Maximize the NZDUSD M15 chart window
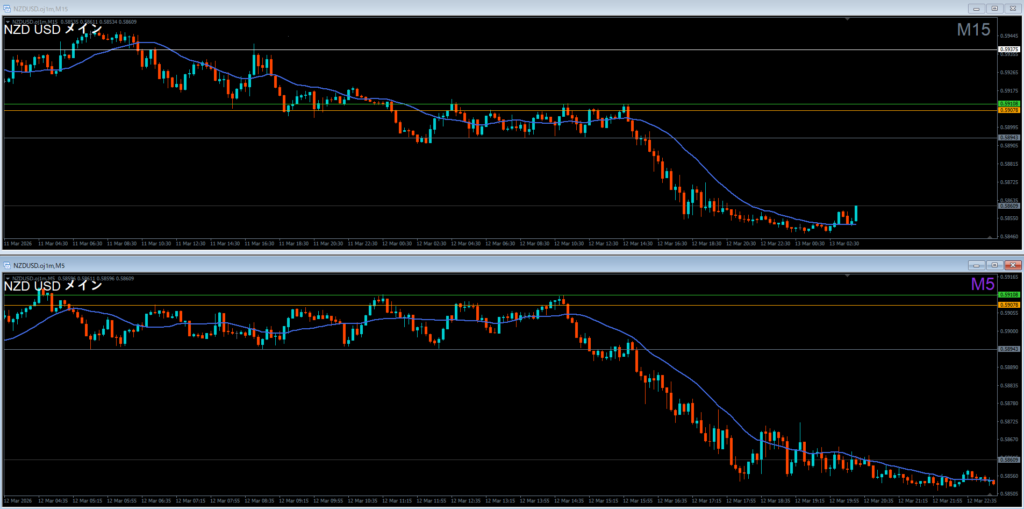1024x509 pixels. tap(995, 8)
